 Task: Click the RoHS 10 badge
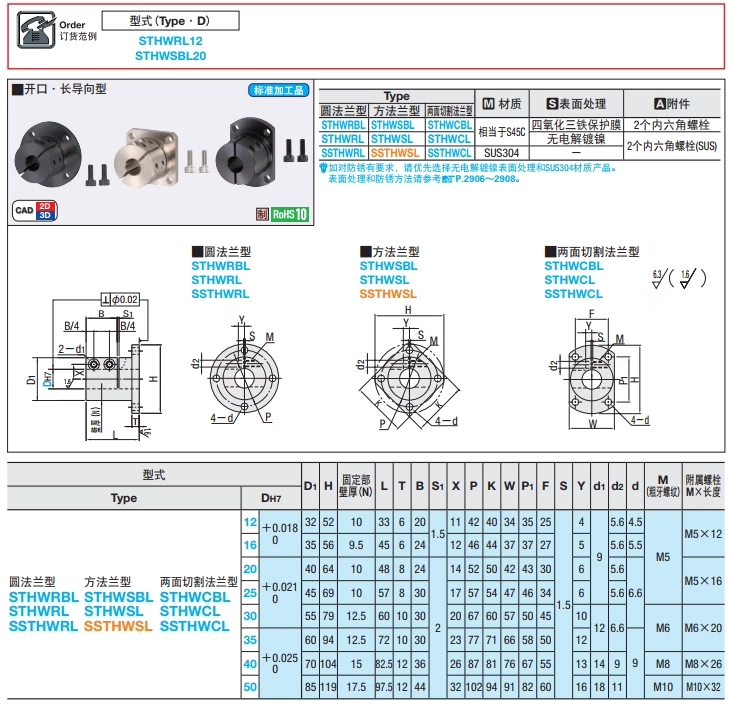(290, 214)
